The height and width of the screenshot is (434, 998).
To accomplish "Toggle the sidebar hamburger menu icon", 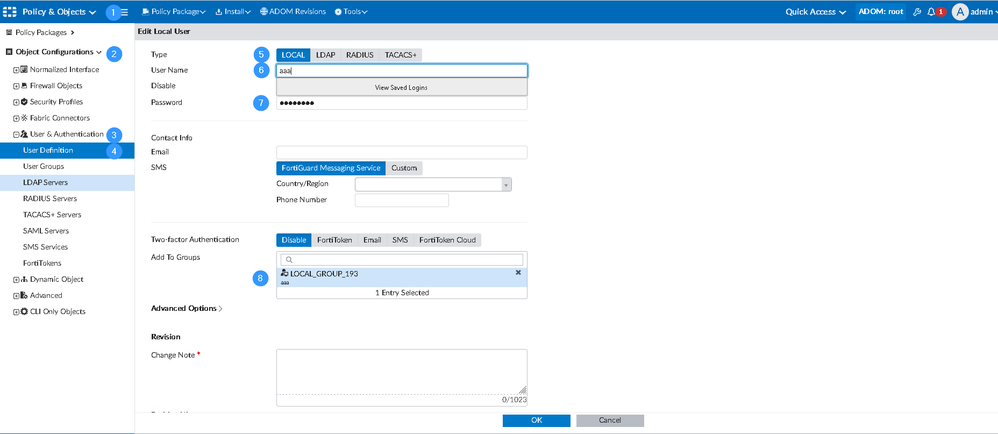I will 125,11.
